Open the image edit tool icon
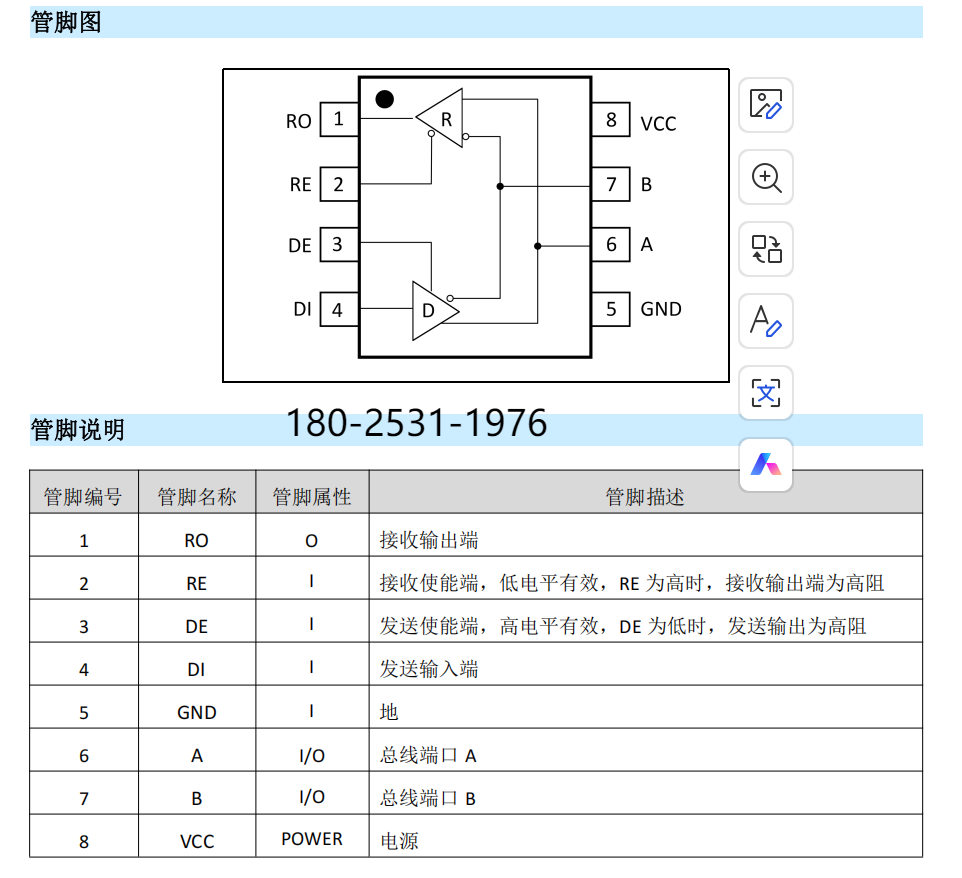962x878 pixels. pyautogui.click(x=766, y=105)
